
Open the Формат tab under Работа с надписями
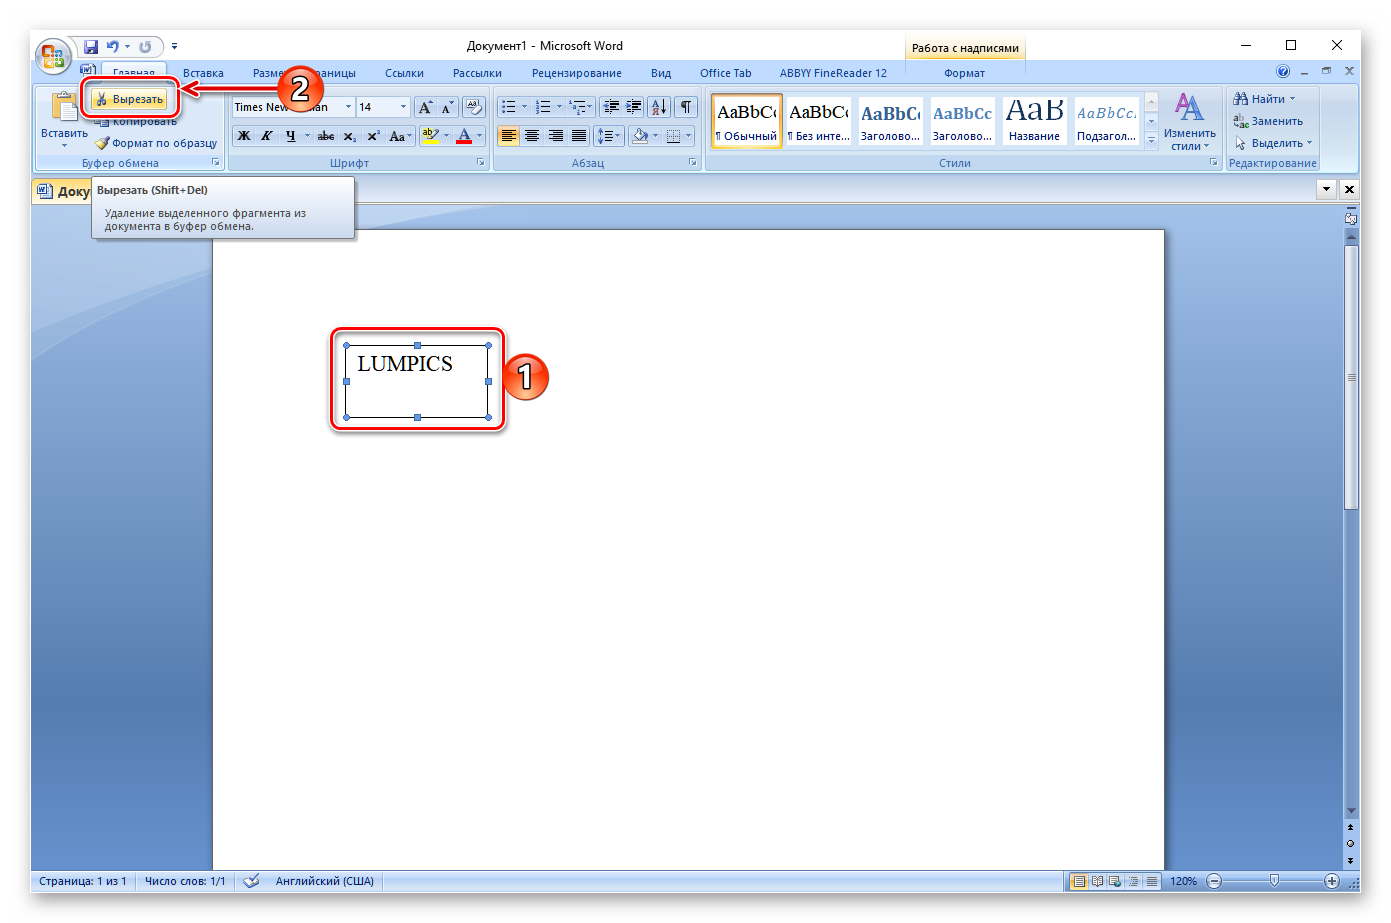(964, 73)
